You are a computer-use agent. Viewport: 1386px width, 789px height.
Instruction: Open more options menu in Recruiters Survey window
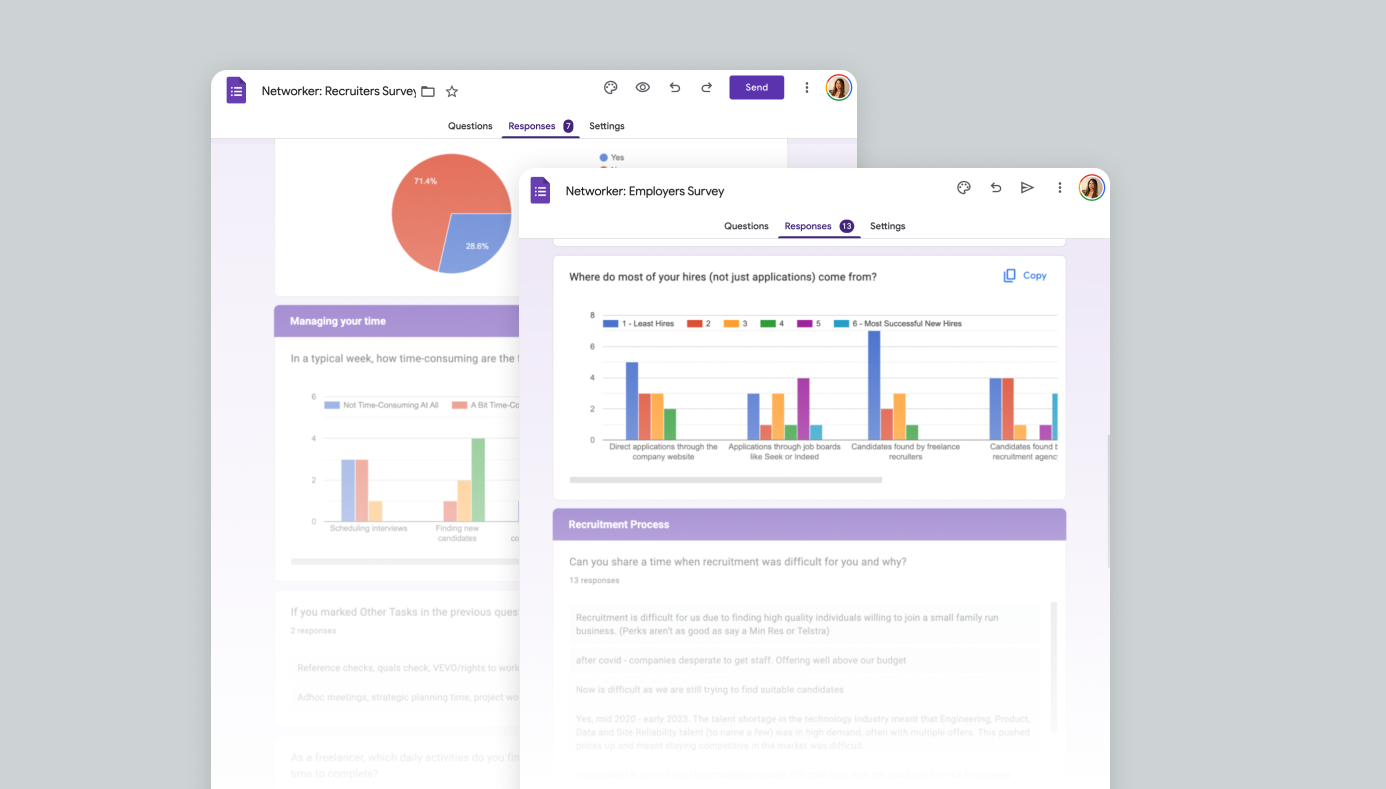pyautogui.click(x=807, y=88)
